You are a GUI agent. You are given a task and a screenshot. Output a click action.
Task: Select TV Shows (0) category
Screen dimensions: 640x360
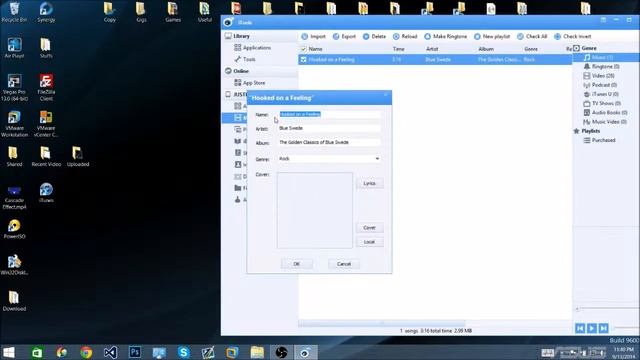click(x=602, y=103)
